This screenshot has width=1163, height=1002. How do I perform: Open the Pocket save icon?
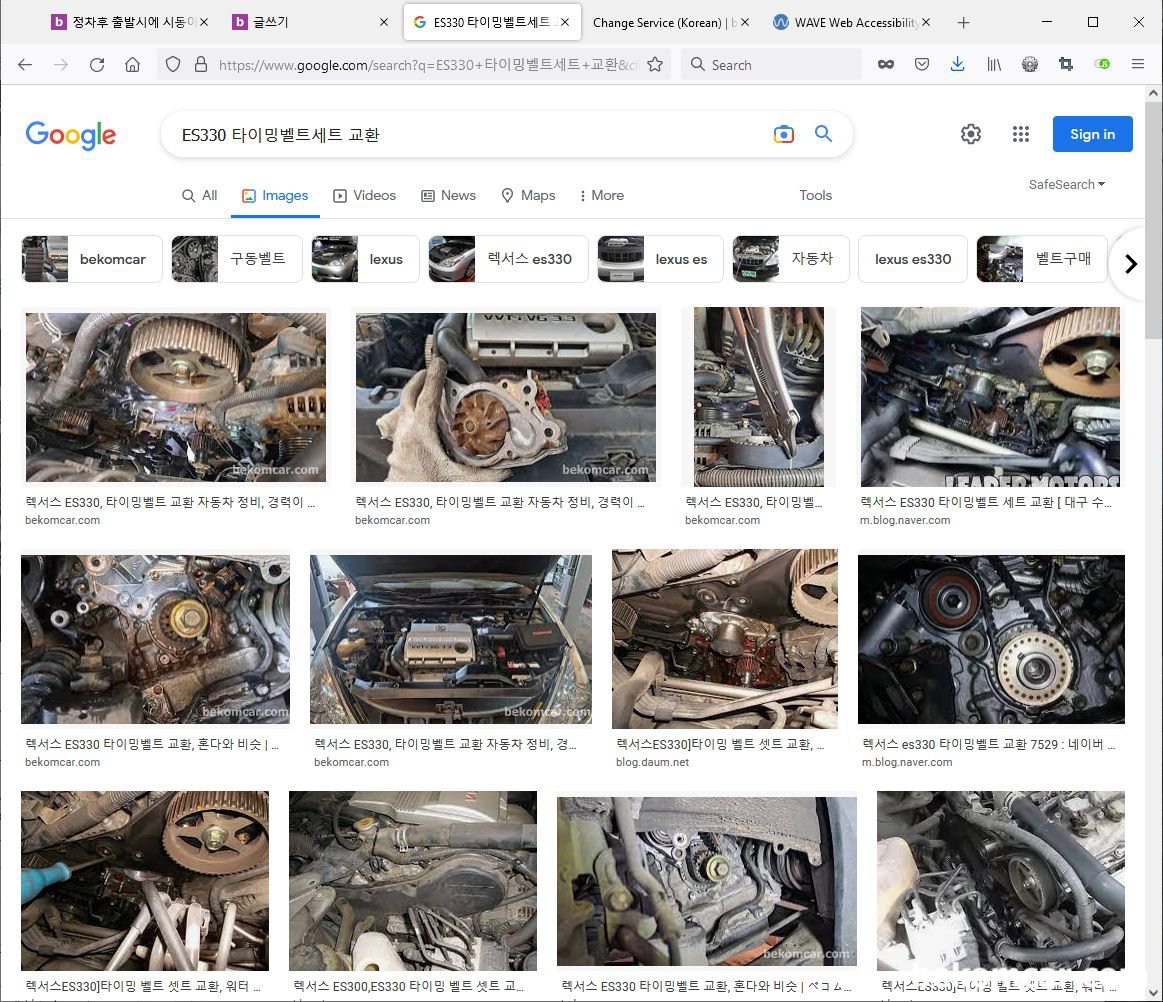(x=922, y=65)
